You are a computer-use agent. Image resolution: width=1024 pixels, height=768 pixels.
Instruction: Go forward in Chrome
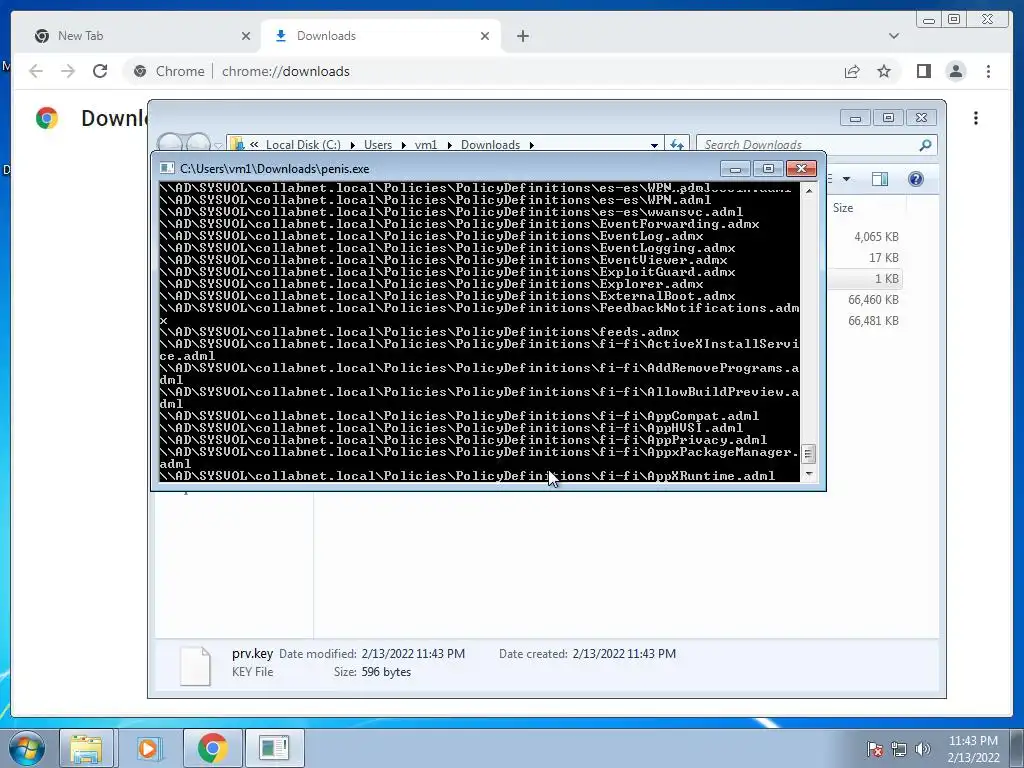68,71
